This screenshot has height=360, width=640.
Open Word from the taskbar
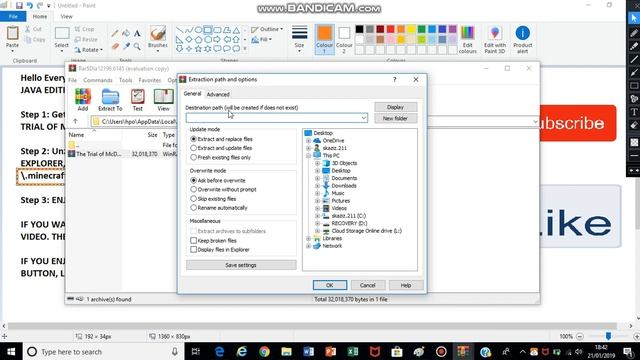click(x=309, y=351)
